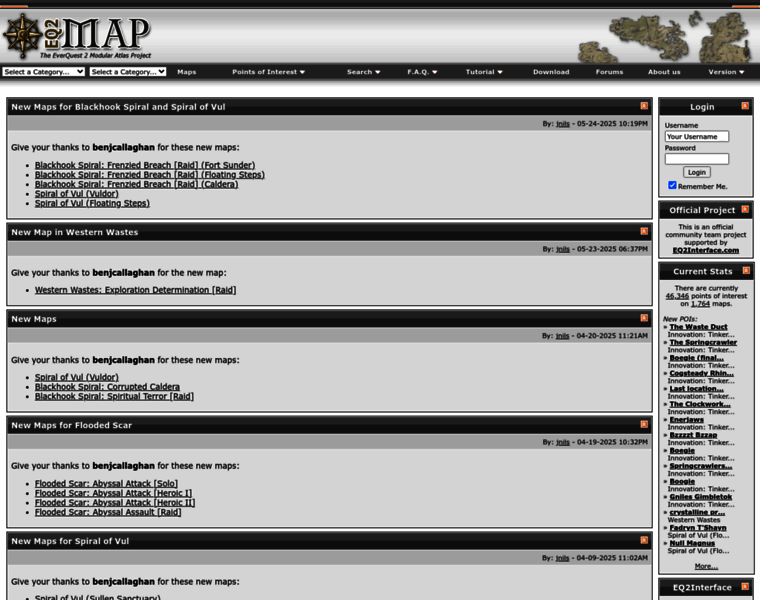760x600 pixels.
Task: Focus the Username input field
Action: (697, 137)
